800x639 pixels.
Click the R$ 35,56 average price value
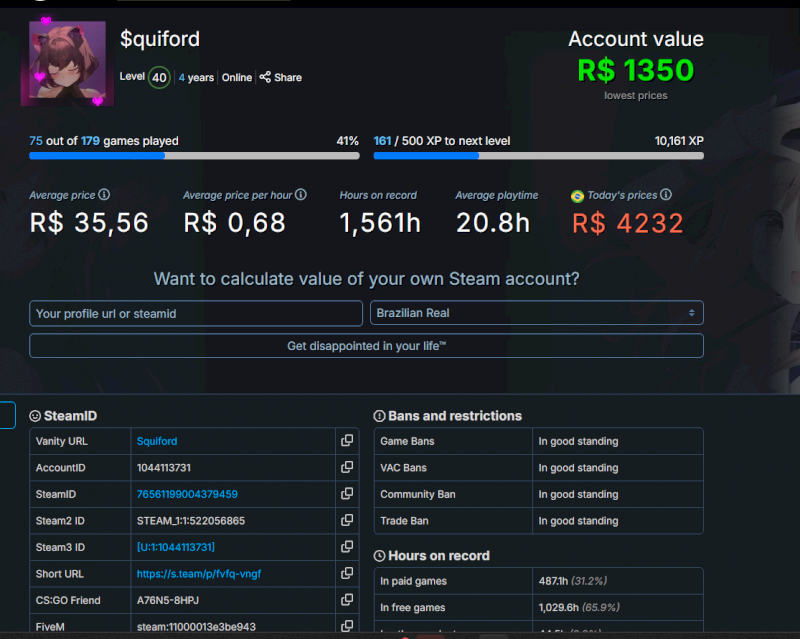coord(89,223)
